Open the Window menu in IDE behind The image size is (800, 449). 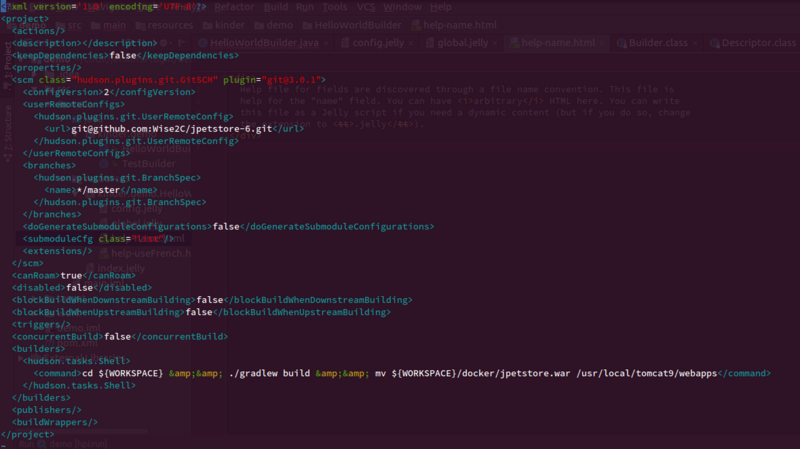(402, 7)
